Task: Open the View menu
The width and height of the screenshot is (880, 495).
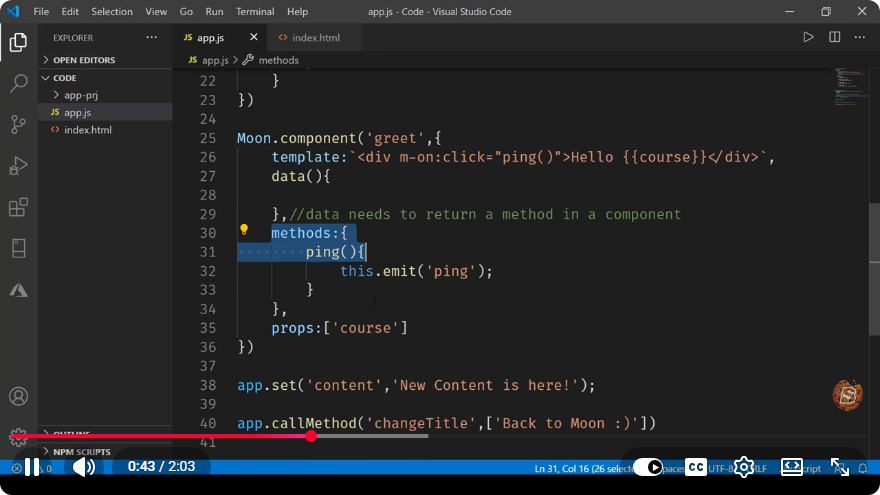Action: (x=156, y=11)
